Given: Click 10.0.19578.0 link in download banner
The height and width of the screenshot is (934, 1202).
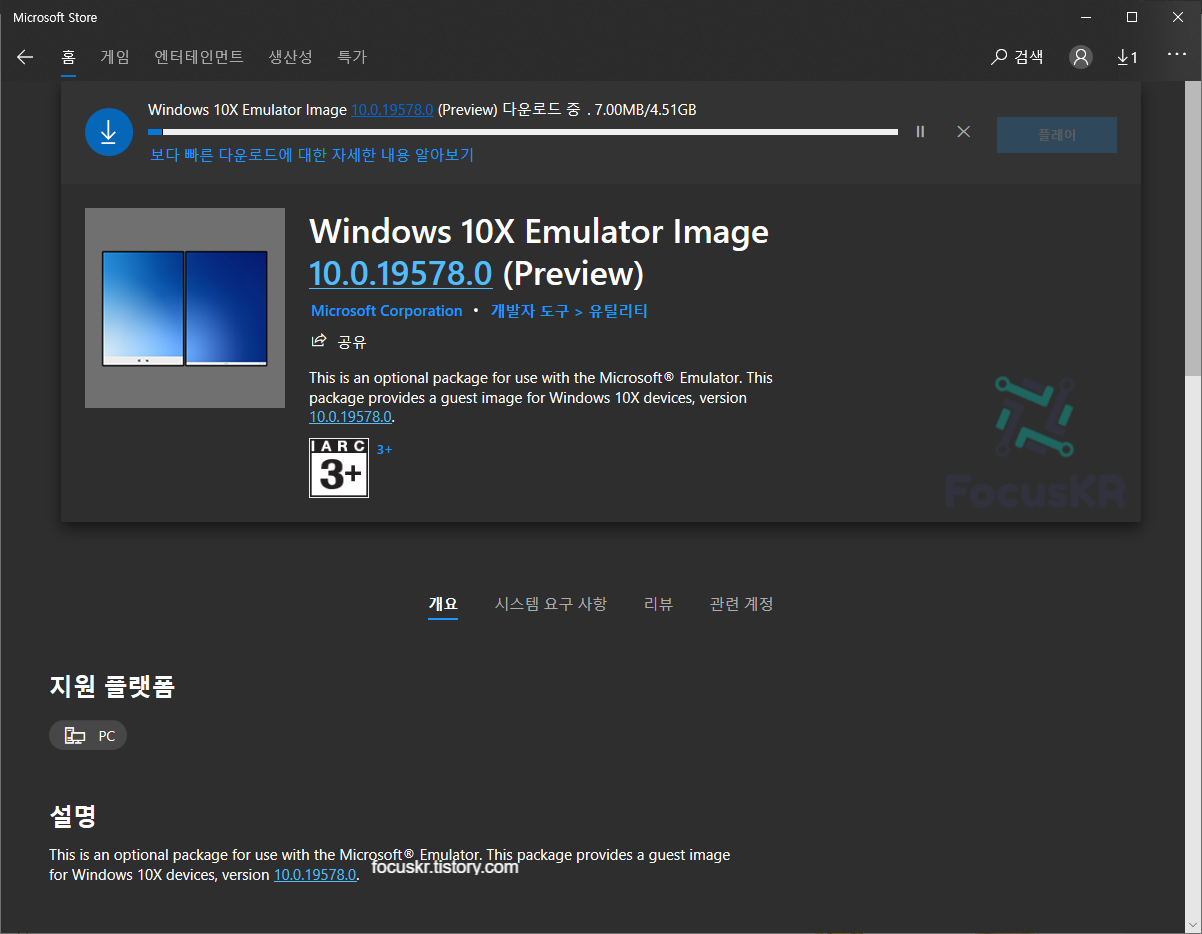Looking at the screenshot, I should pyautogui.click(x=392, y=110).
